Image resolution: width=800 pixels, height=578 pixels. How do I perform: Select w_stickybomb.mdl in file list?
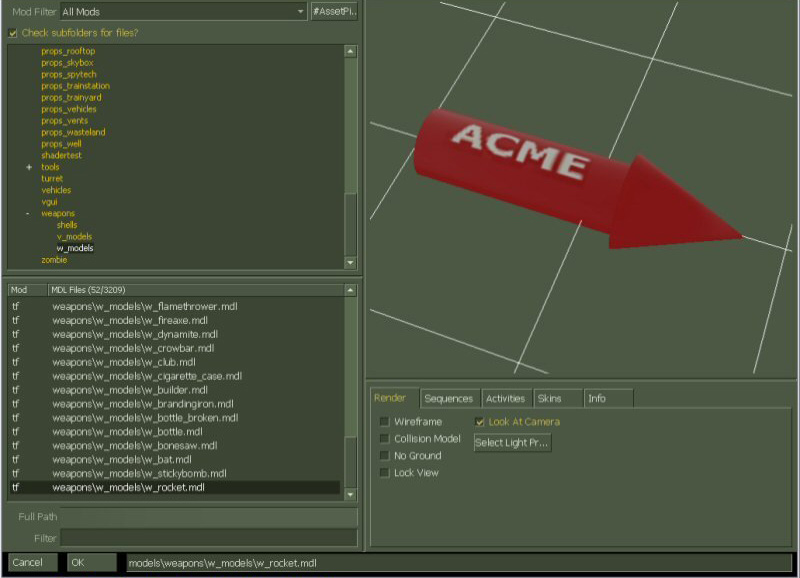175,473
